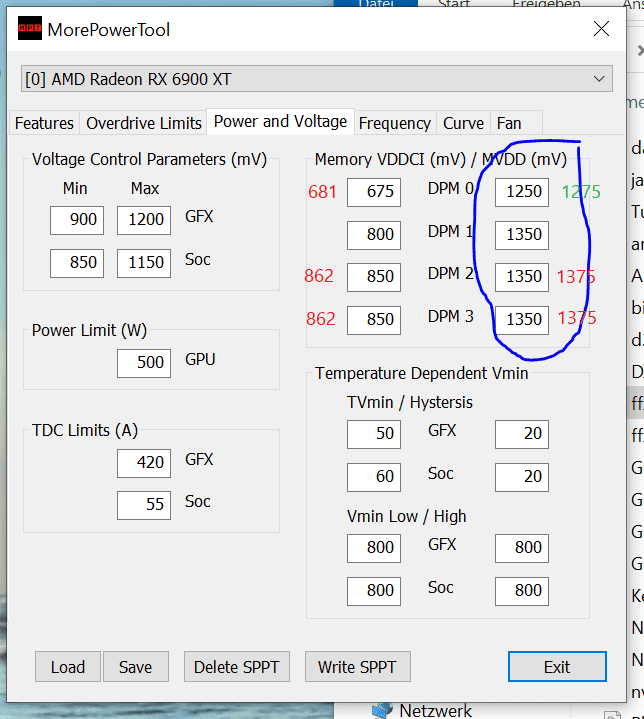Click the DPM 2 VDDCI field 850
This screenshot has height=719, width=644.
374,277
